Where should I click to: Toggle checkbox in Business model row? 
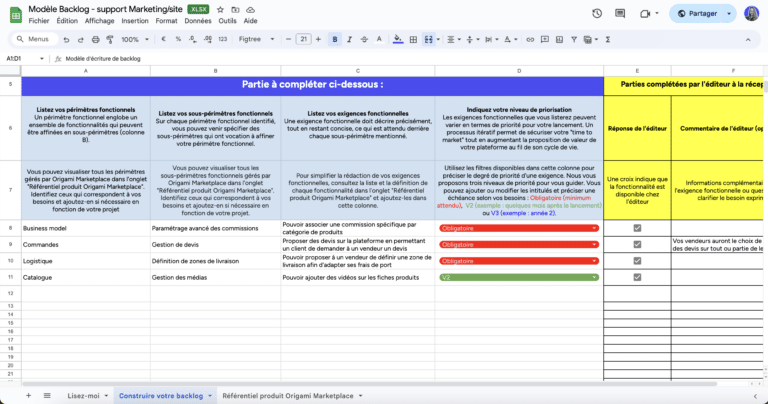pos(637,228)
